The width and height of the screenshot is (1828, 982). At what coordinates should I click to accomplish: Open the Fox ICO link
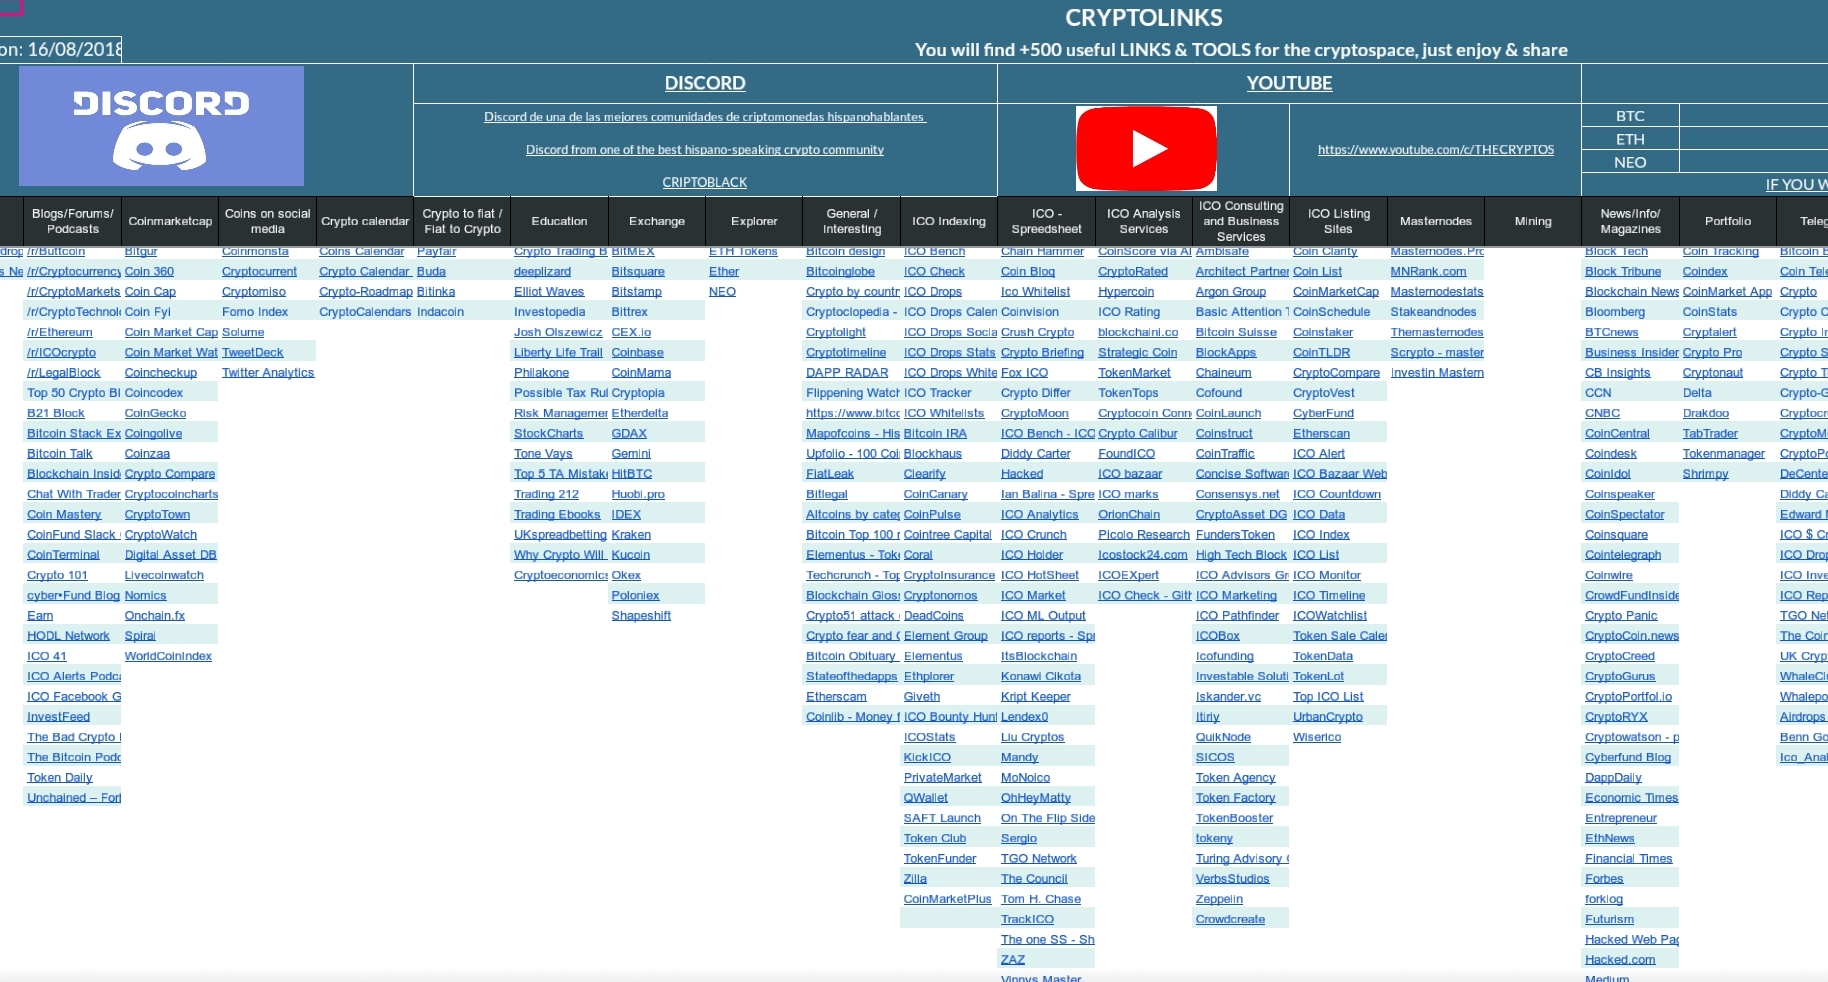1024,373
